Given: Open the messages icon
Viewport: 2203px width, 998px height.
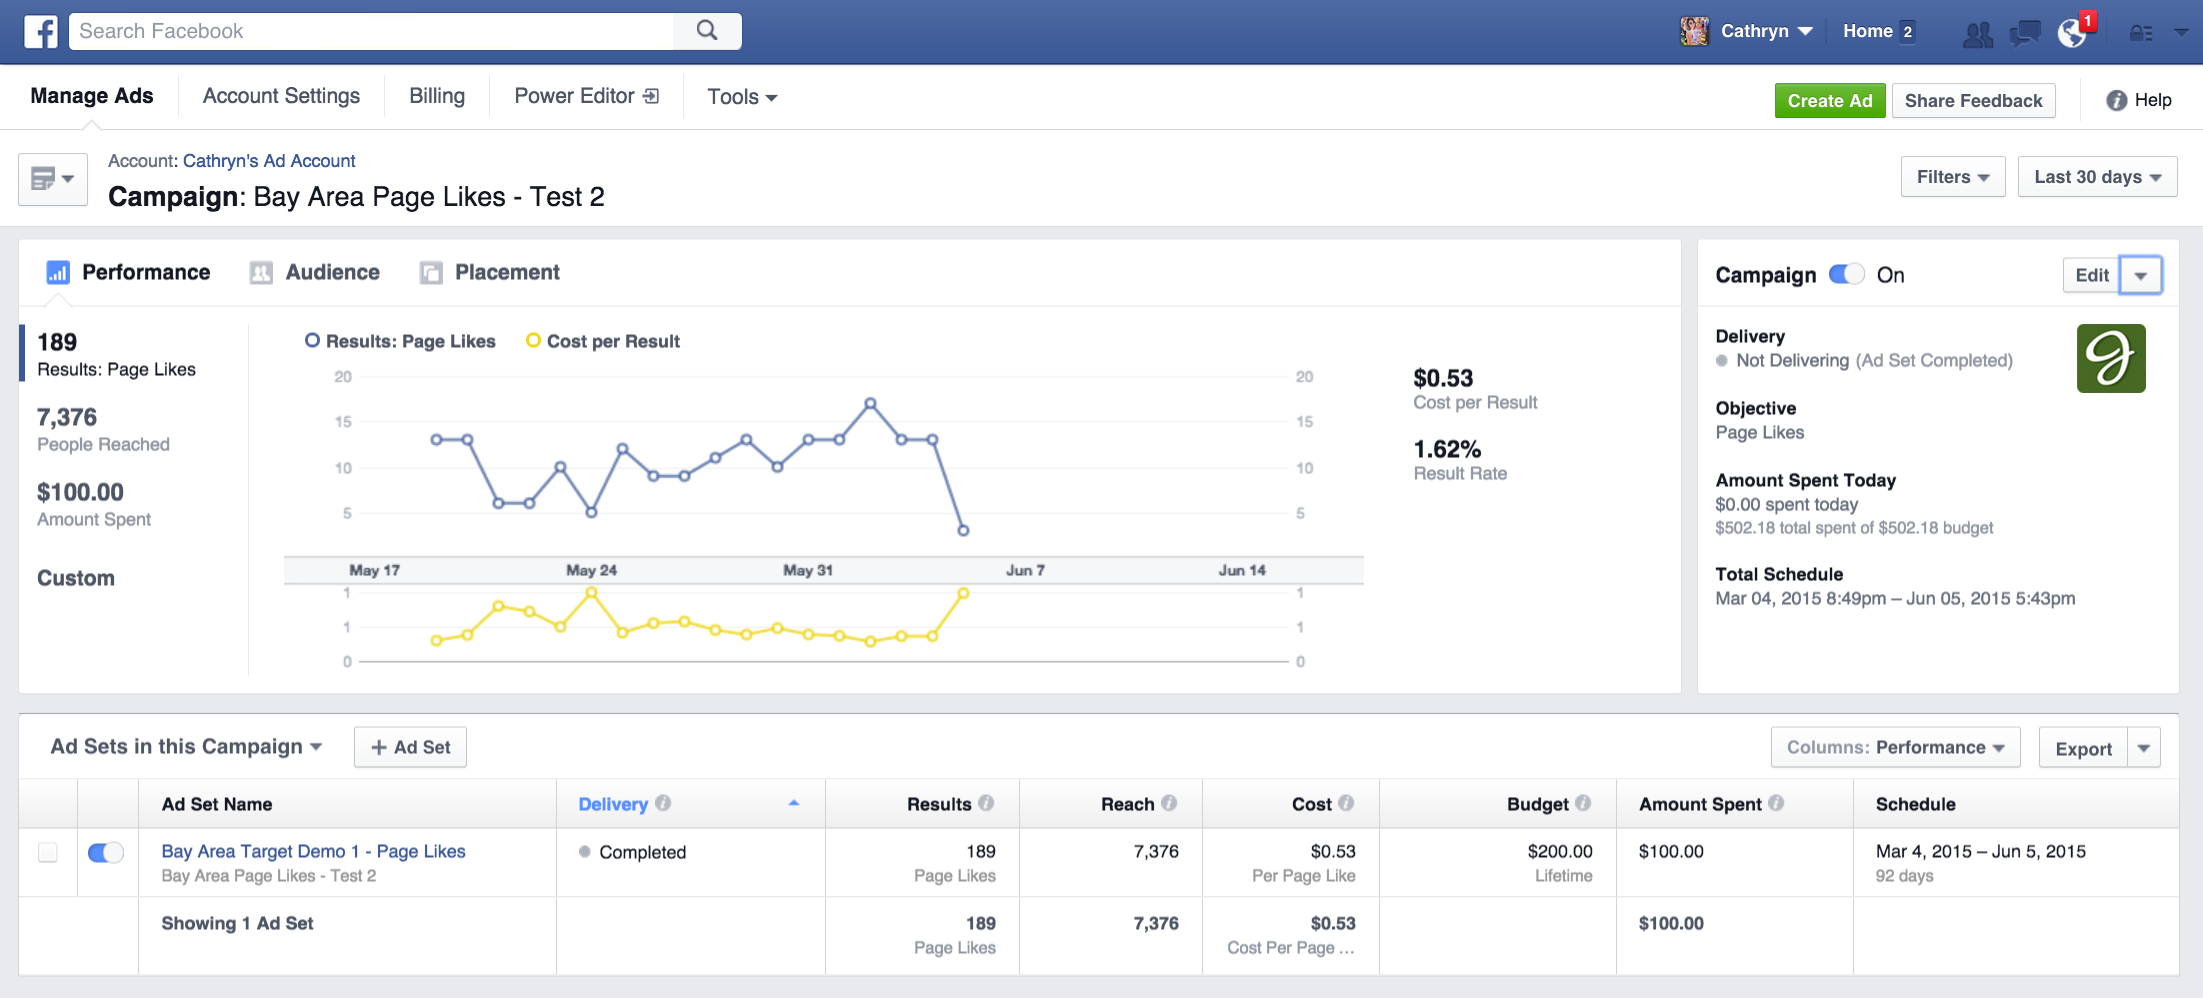Looking at the screenshot, I should (x=2025, y=34).
